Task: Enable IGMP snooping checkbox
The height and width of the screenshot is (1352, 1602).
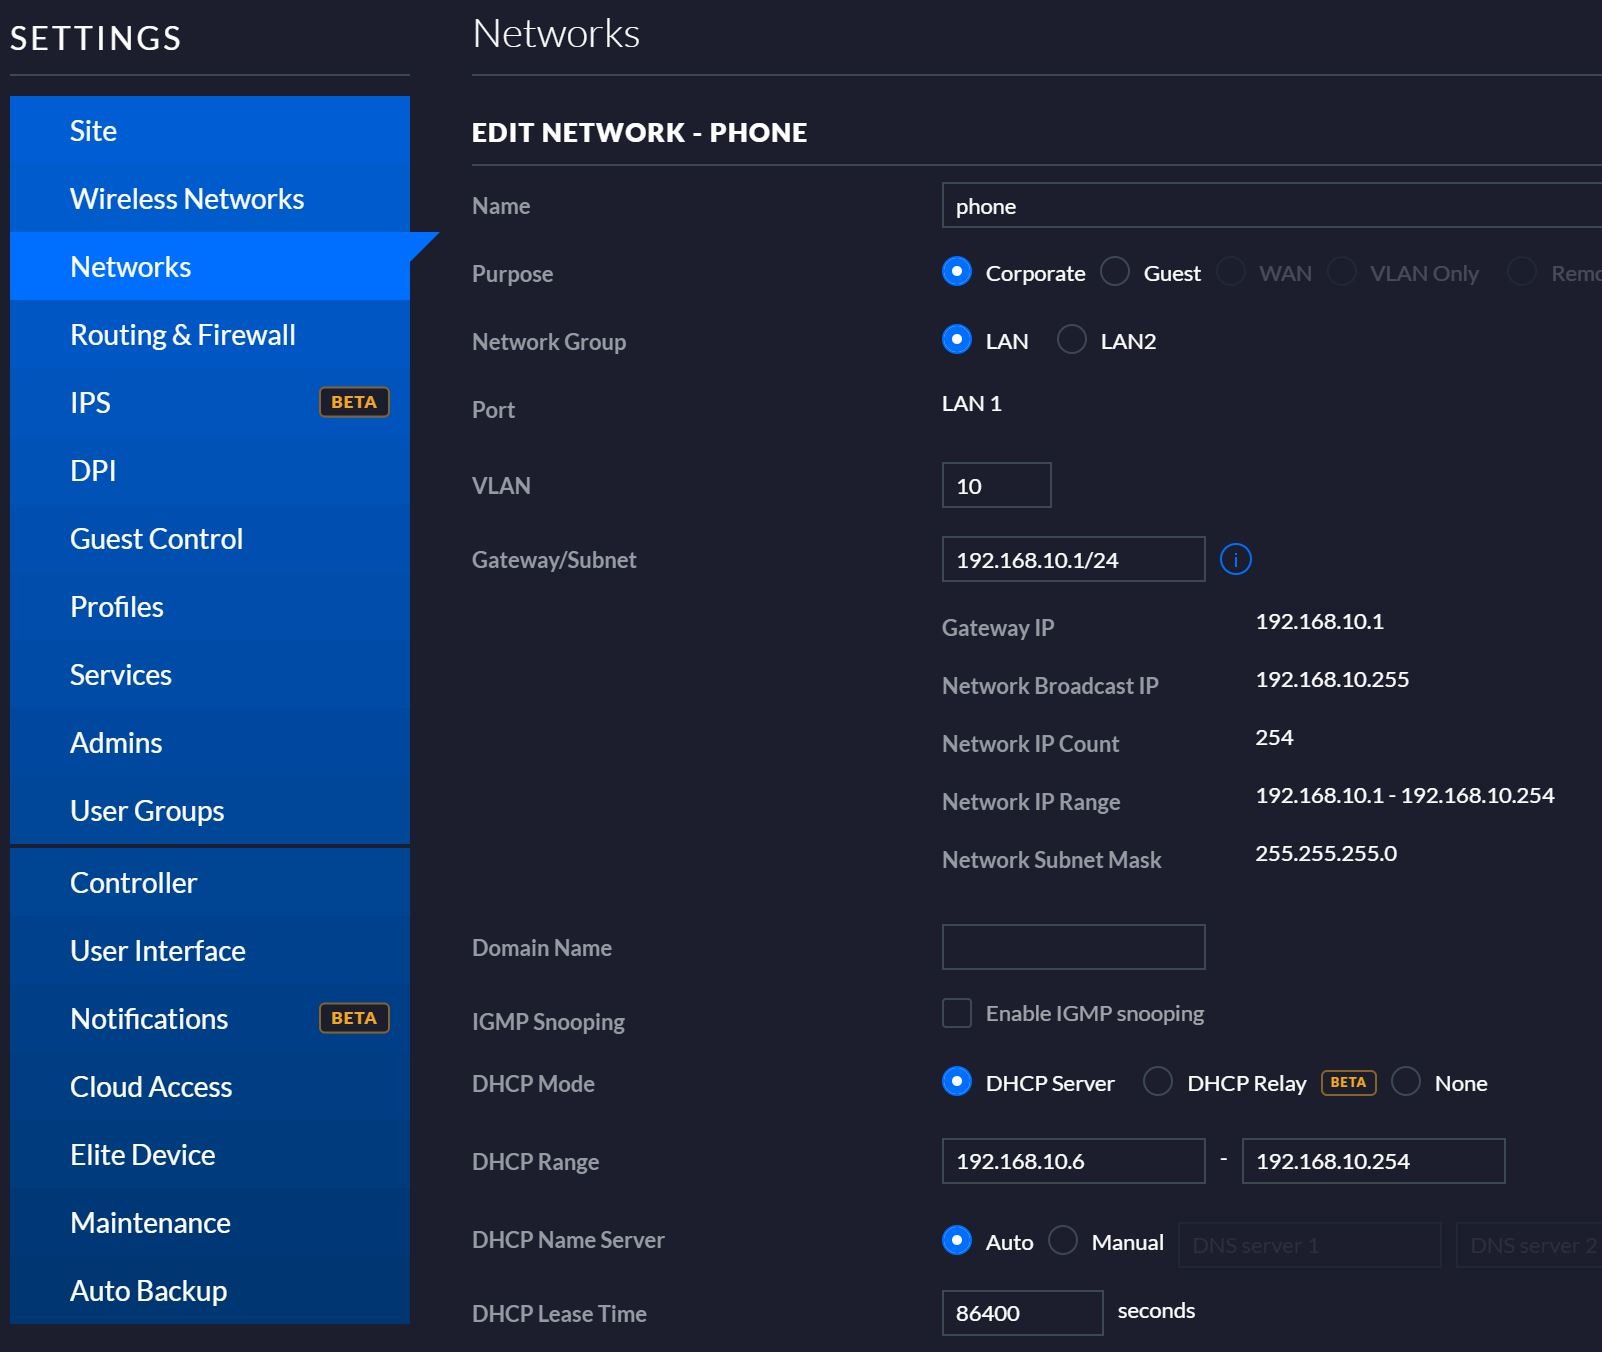Action: [x=957, y=1013]
